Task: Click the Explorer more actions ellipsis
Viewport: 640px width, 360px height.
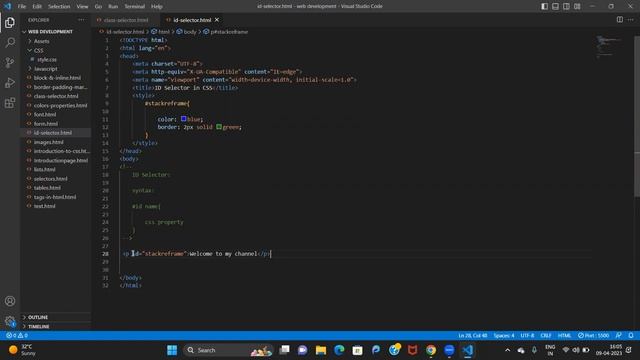Action: click(81, 20)
